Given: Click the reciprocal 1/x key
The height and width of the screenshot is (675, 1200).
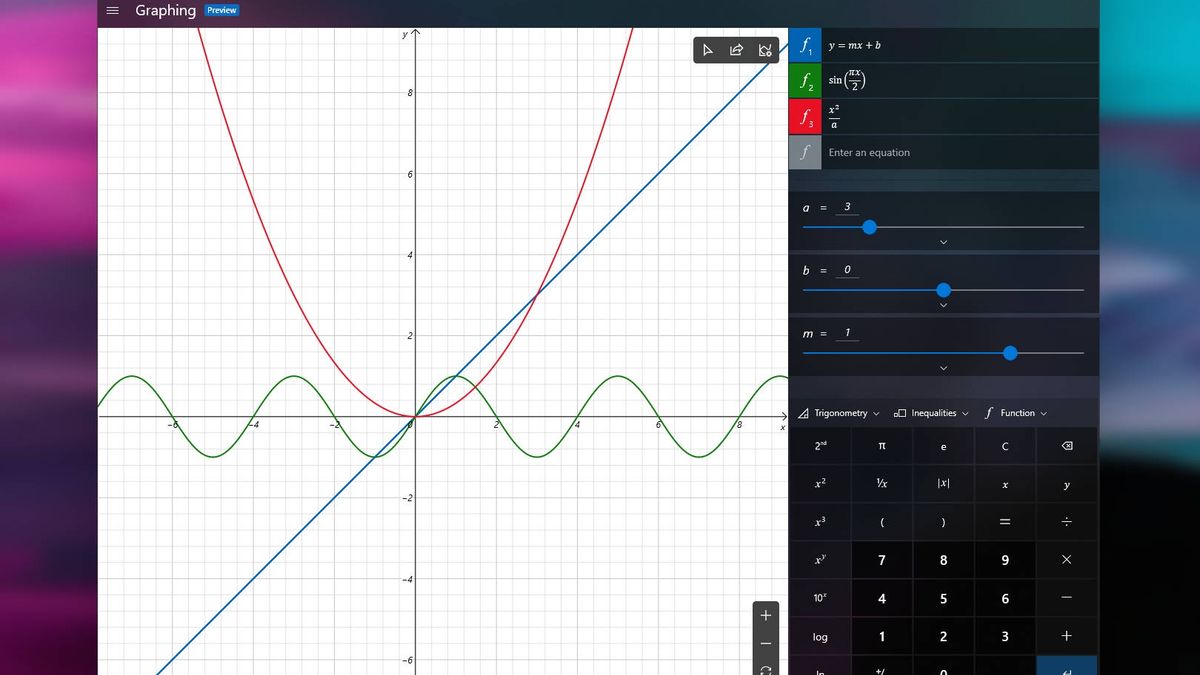Looking at the screenshot, I should [x=881, y=484].
